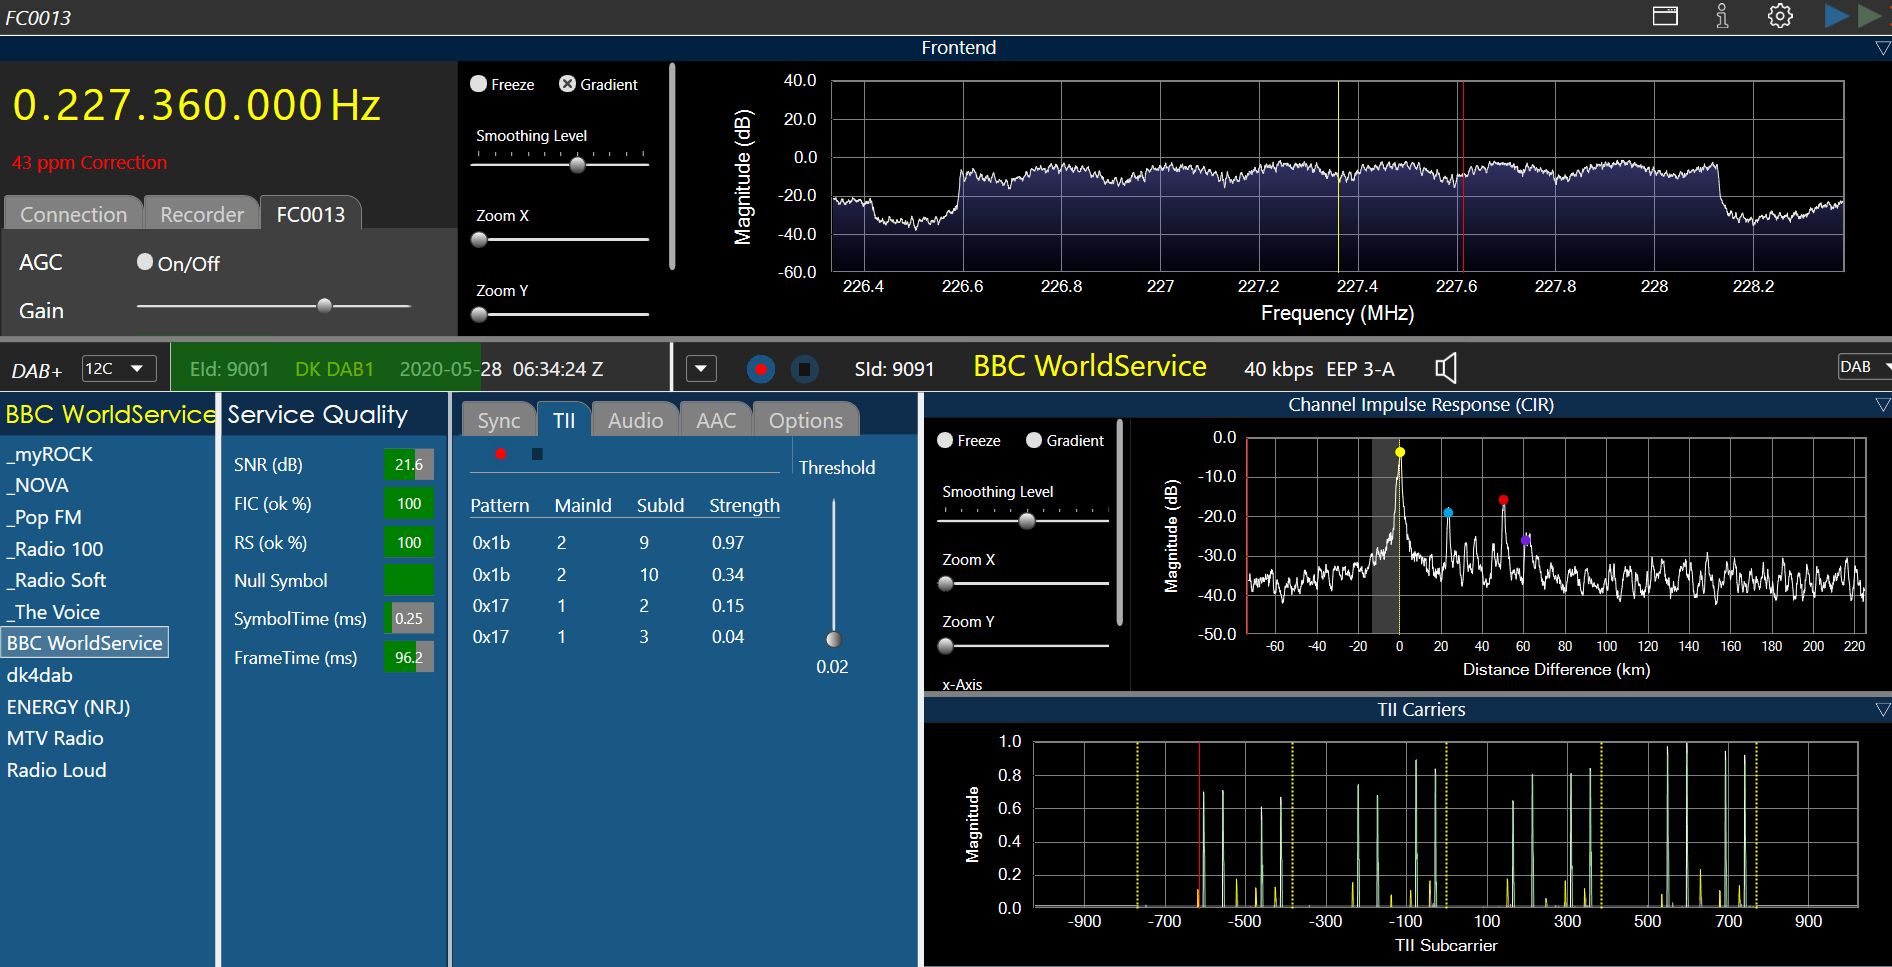The height and width of the screenshot is (967, 1892).
Task: Start audio recording with red record button
Action: coord(761,369)
